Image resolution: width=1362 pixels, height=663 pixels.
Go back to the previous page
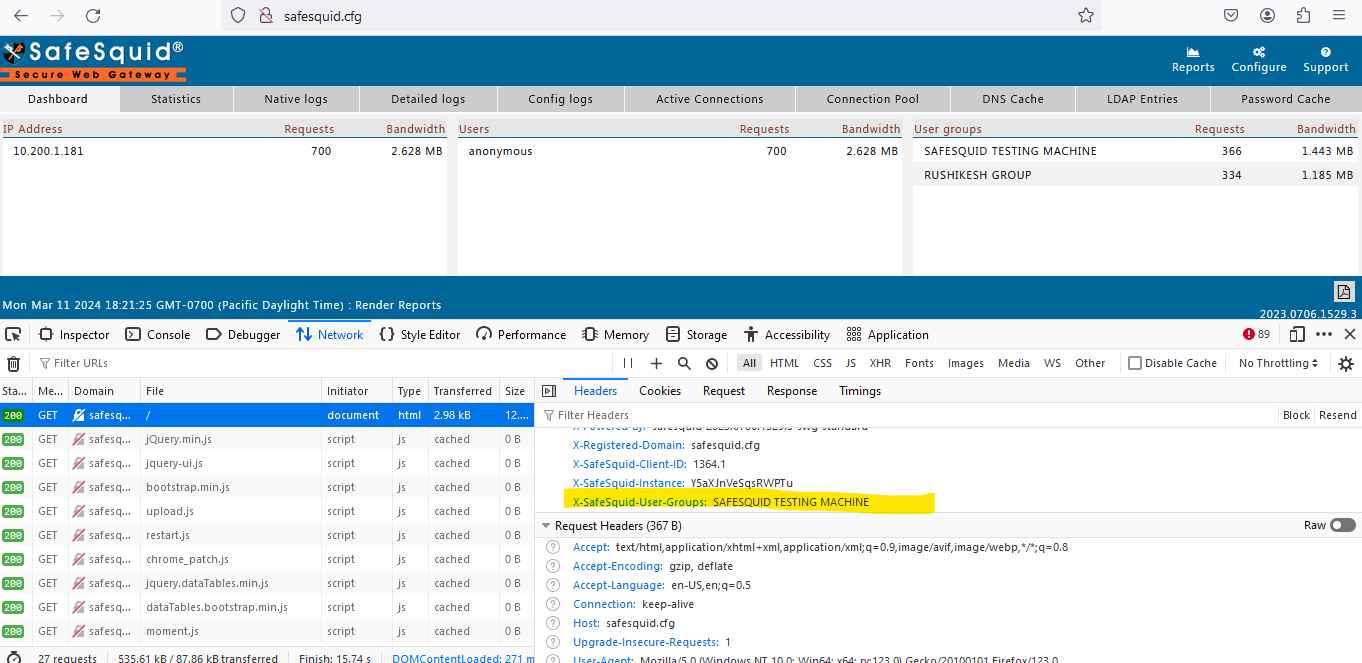[21, 16]
